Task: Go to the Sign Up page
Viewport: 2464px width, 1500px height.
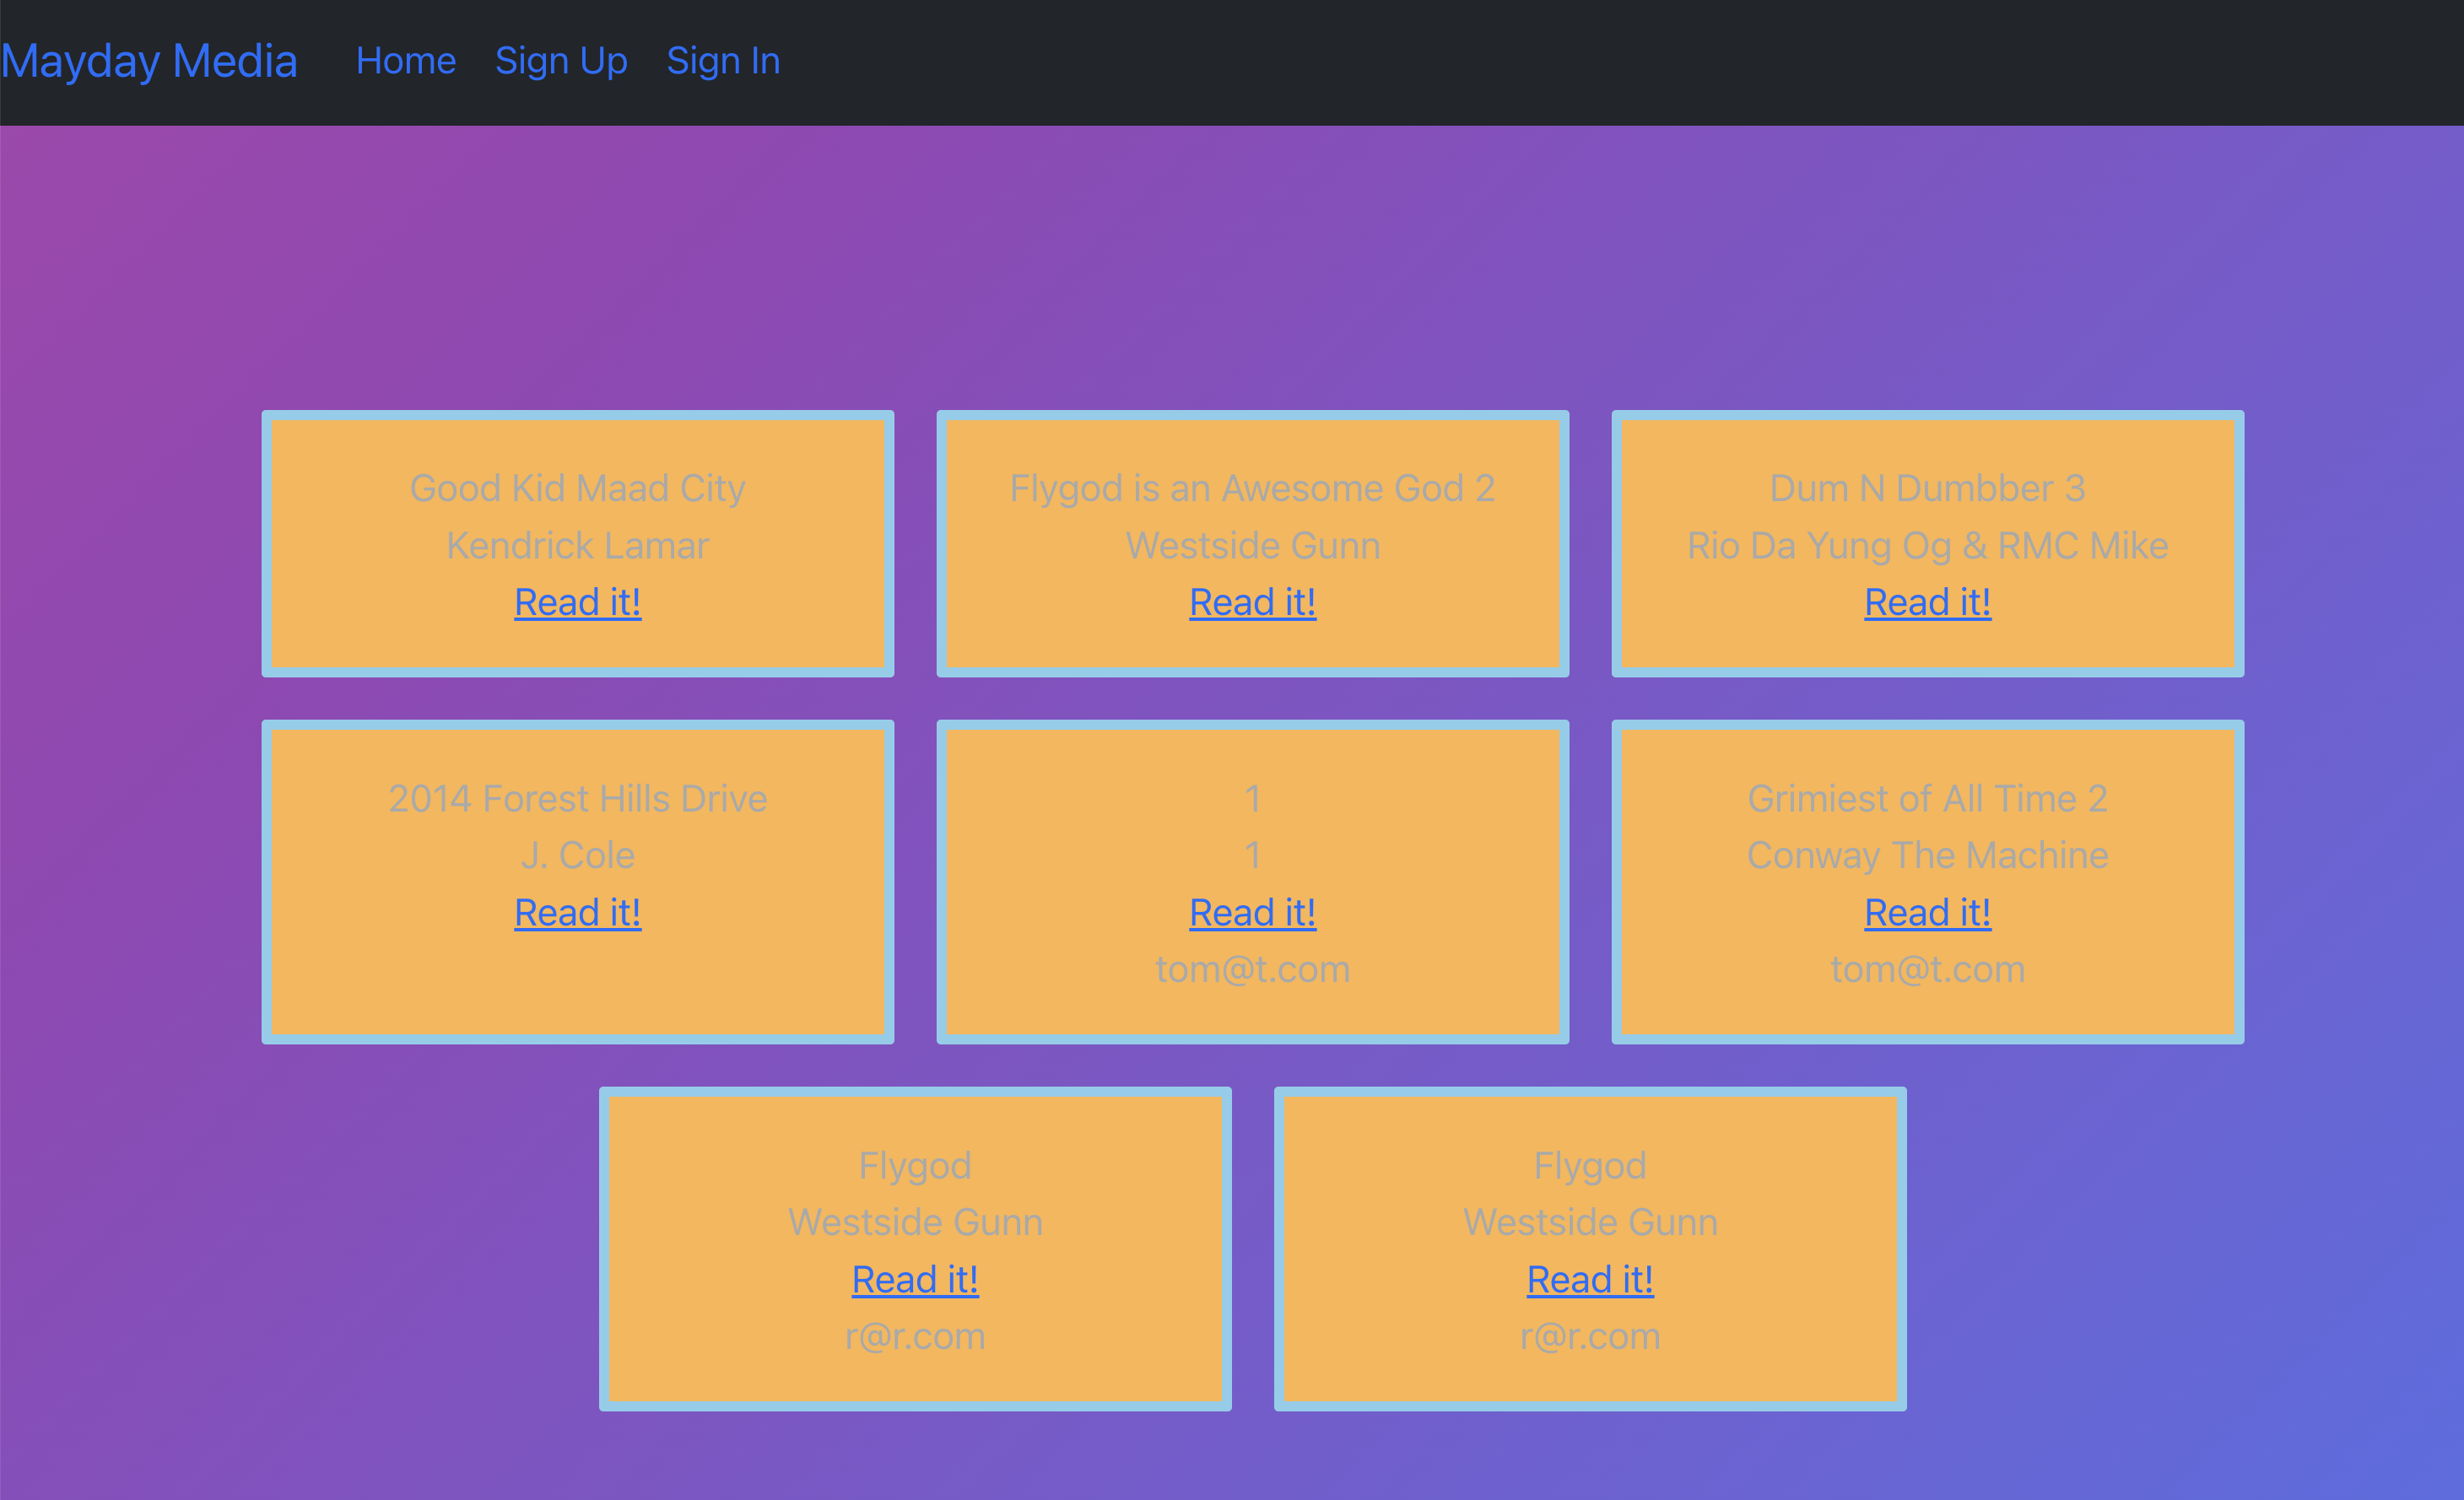Action: coord(561,61)
